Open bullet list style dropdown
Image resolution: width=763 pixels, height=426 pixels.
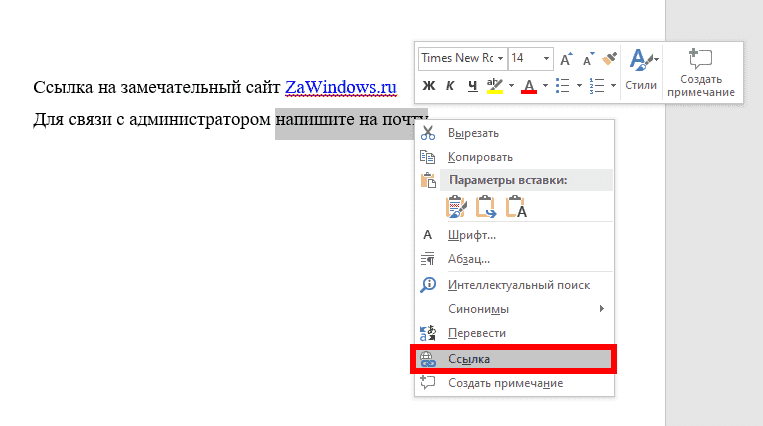579,86
